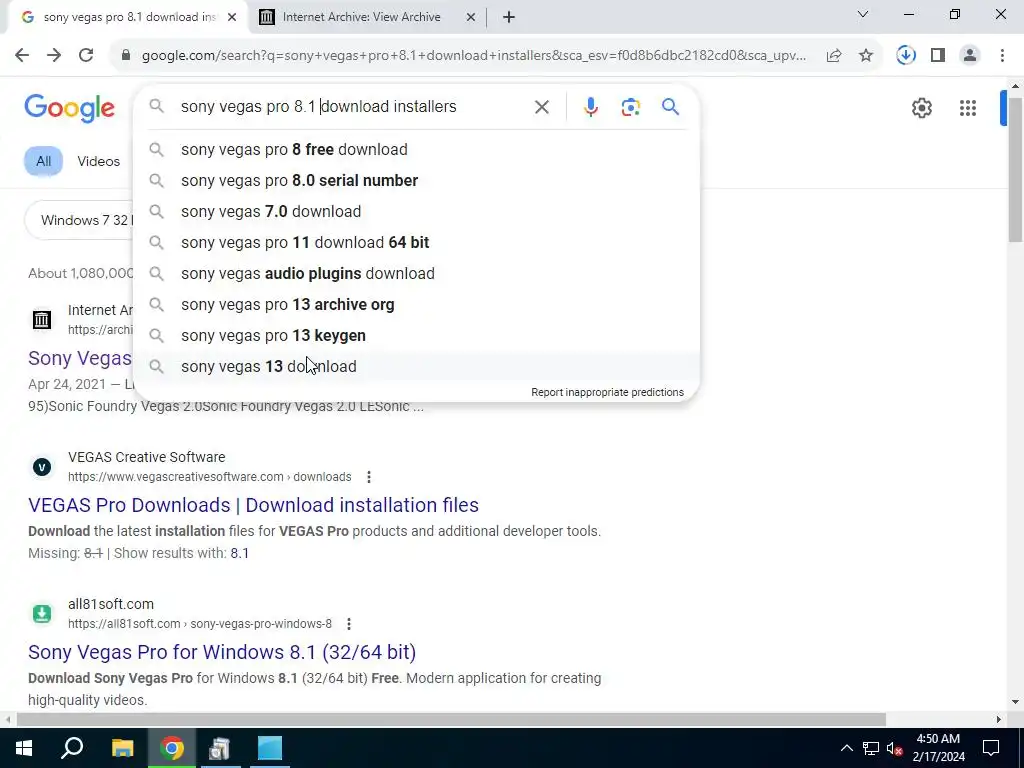1024x768 pixels.
Task: Open File Explorer from the taskbar
Action: (122, 748)
